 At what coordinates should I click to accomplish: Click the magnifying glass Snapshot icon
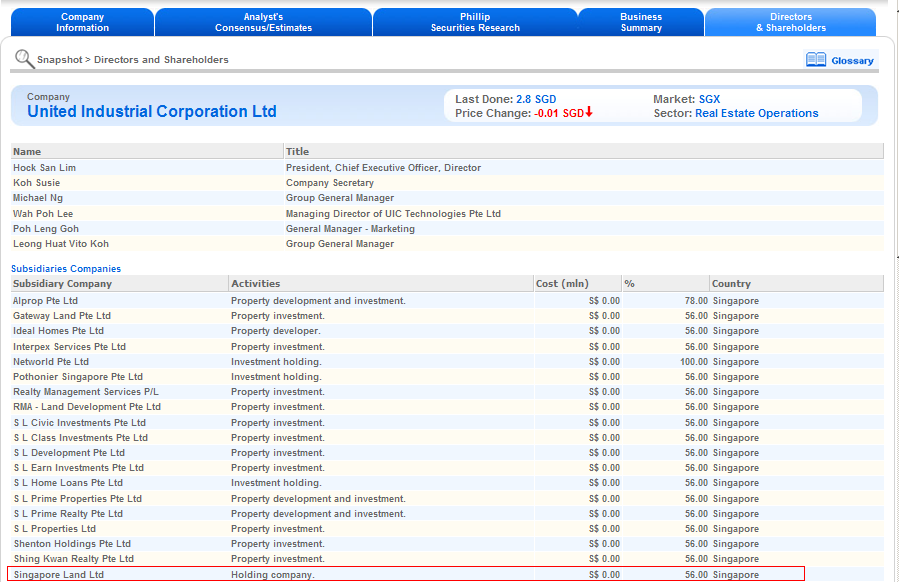pos(24,58)
